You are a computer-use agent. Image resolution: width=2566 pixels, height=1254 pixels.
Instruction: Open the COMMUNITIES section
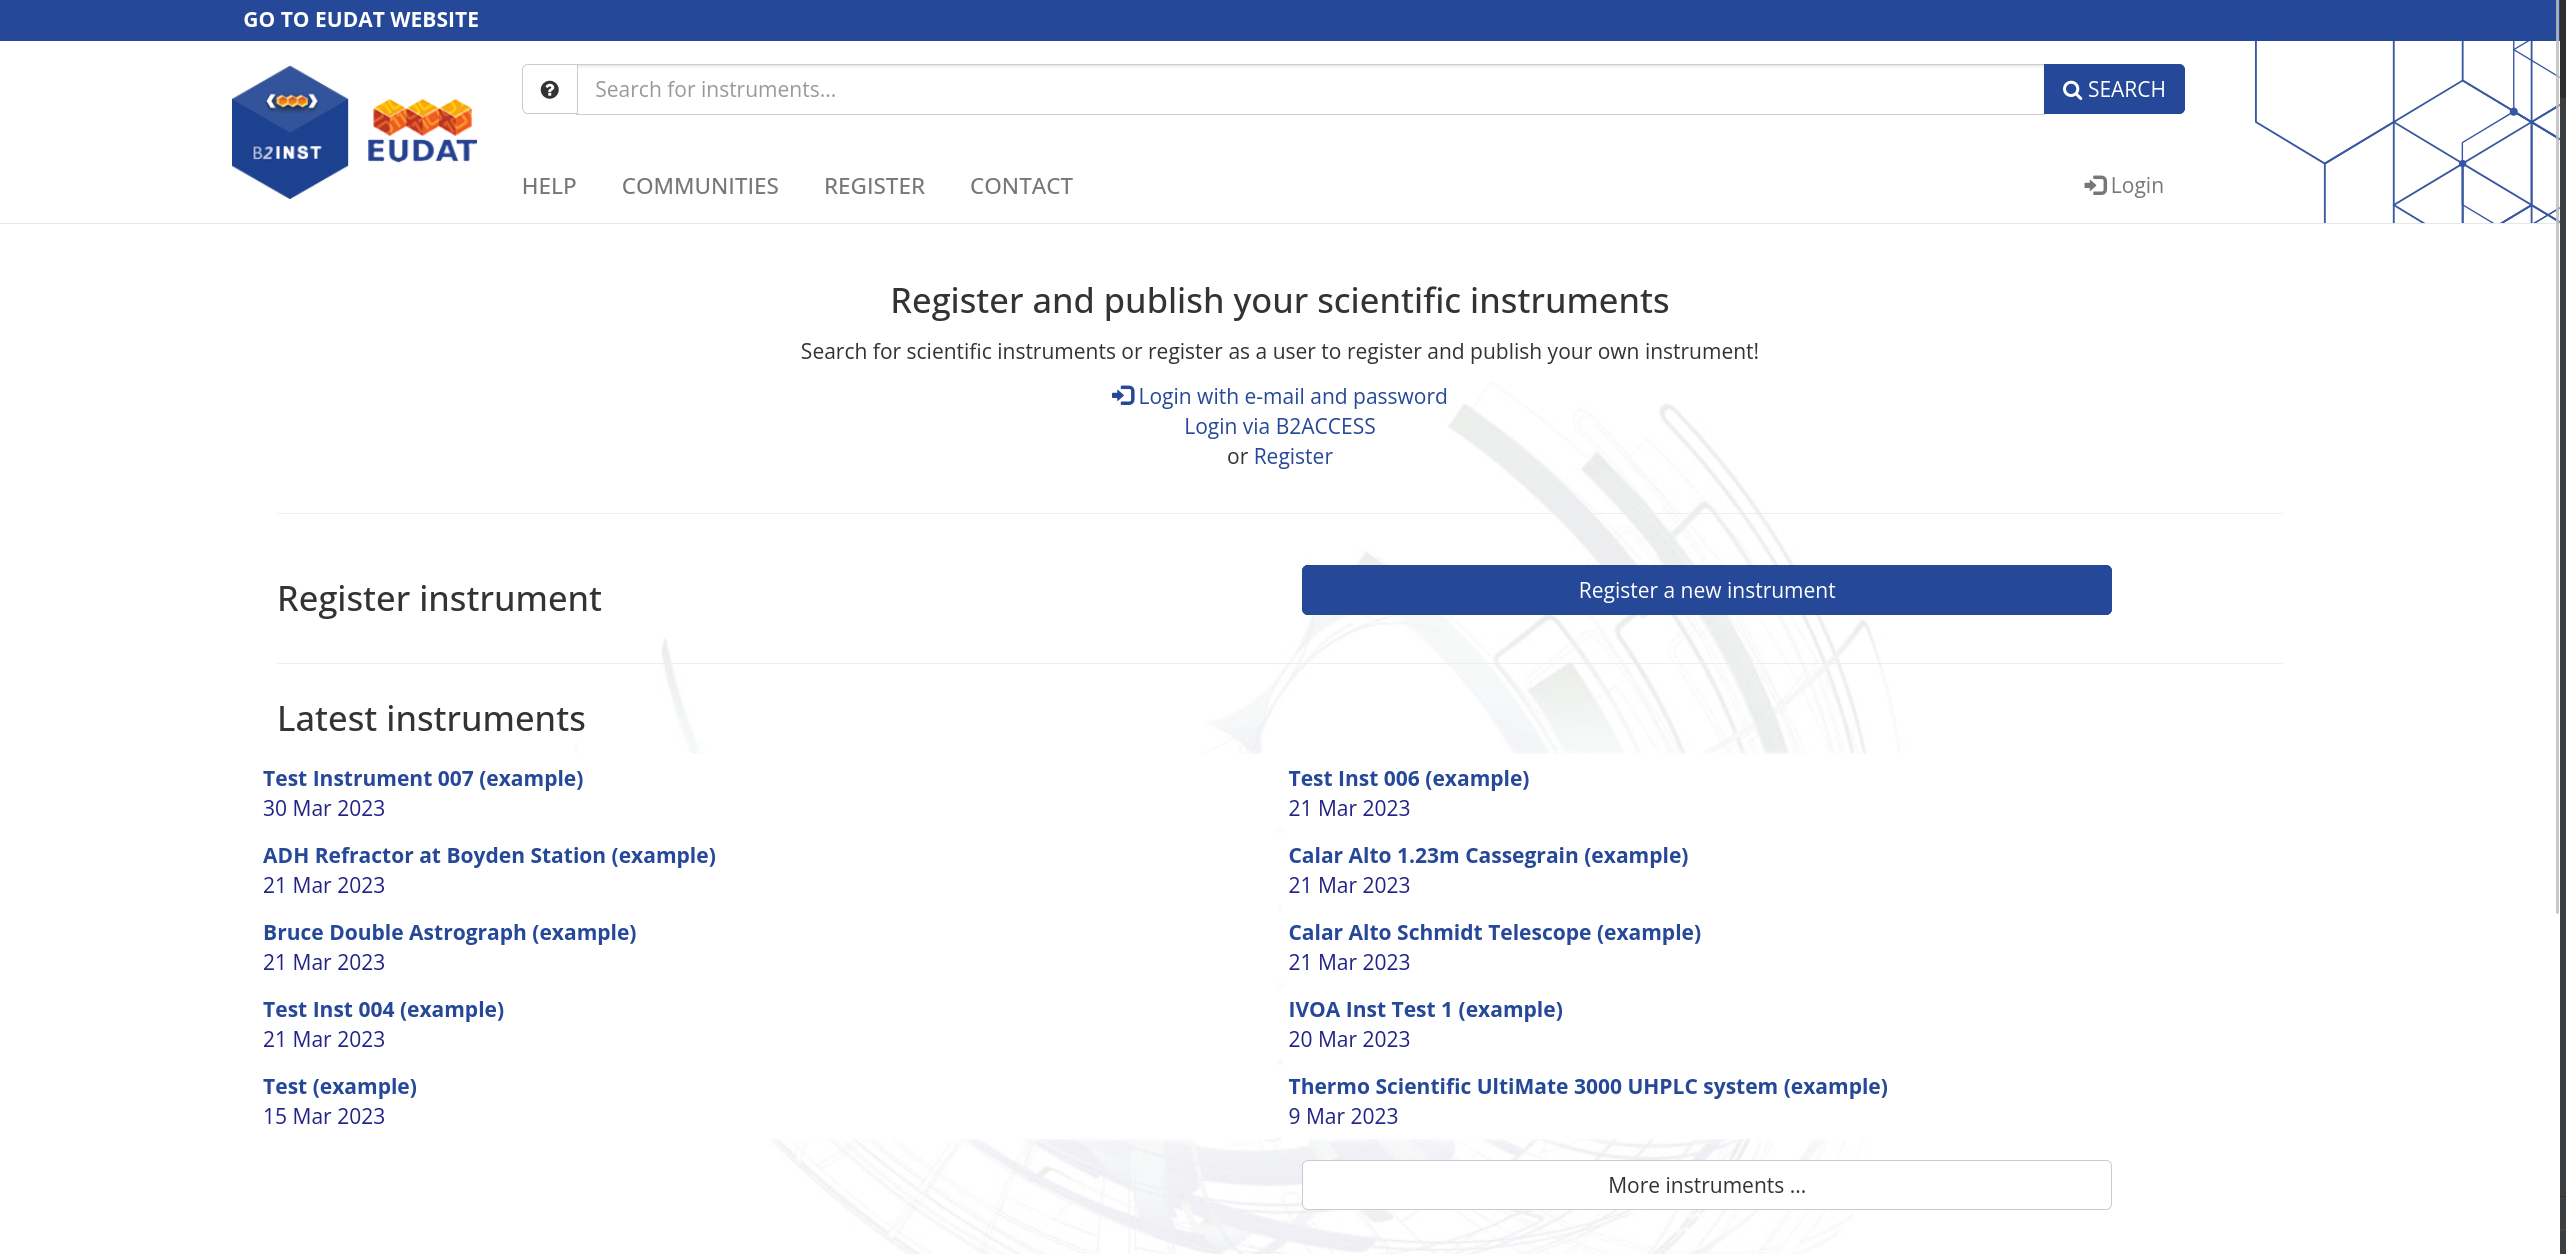700,185
